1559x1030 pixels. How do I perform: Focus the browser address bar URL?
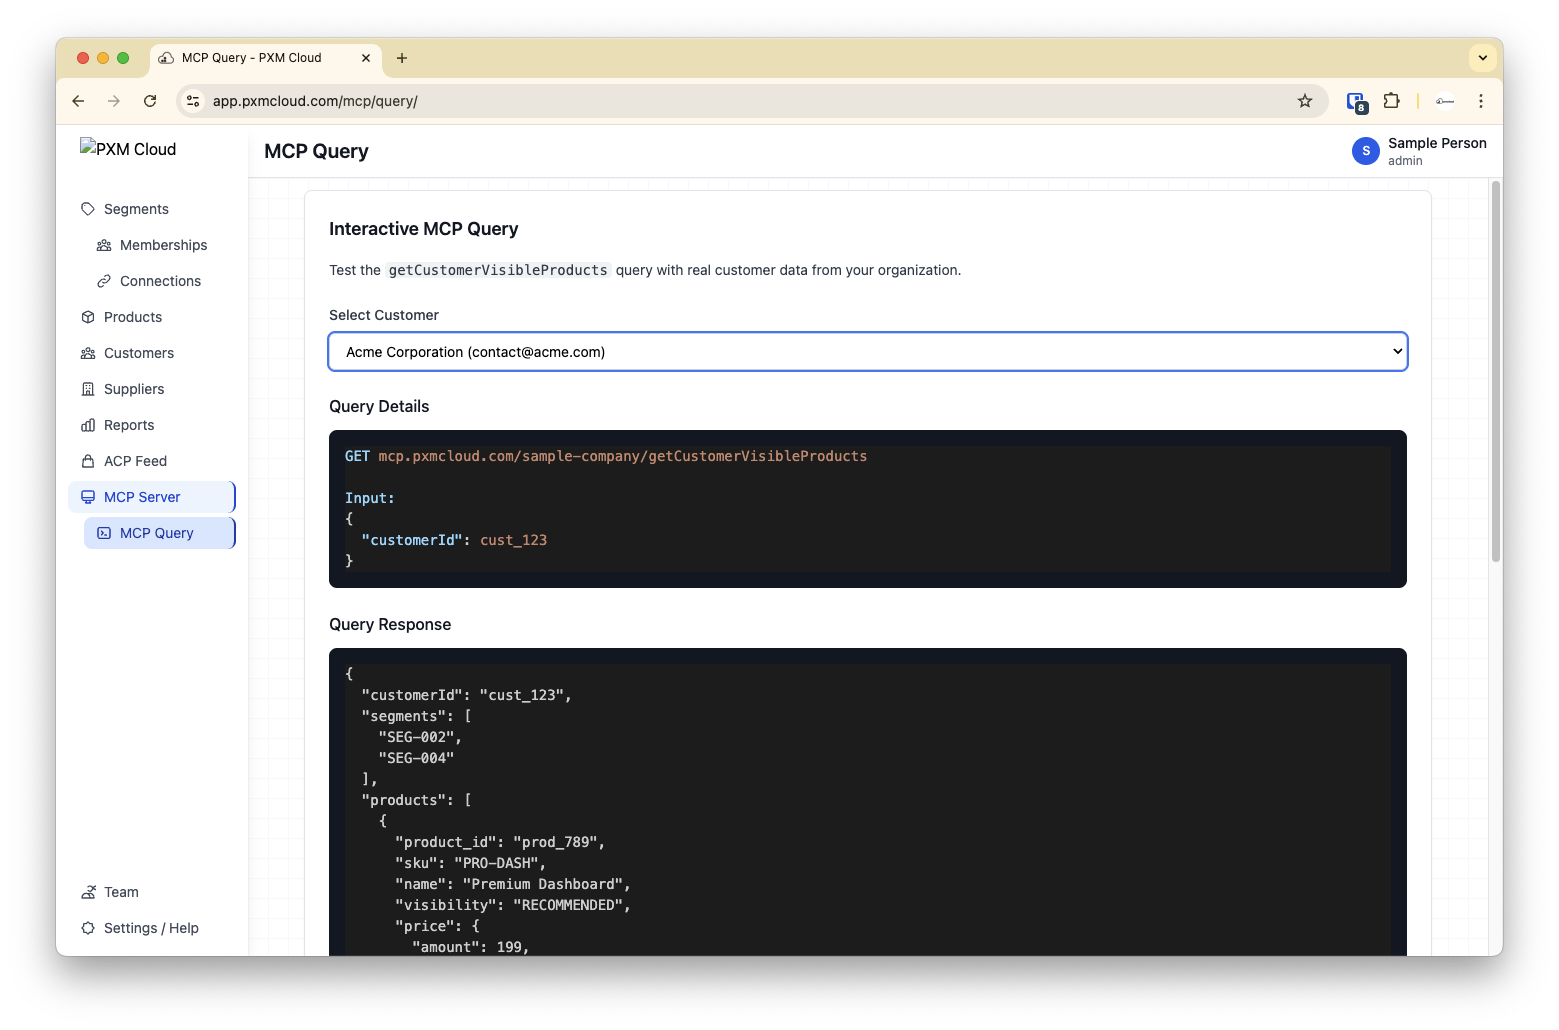tap(315, 101)
